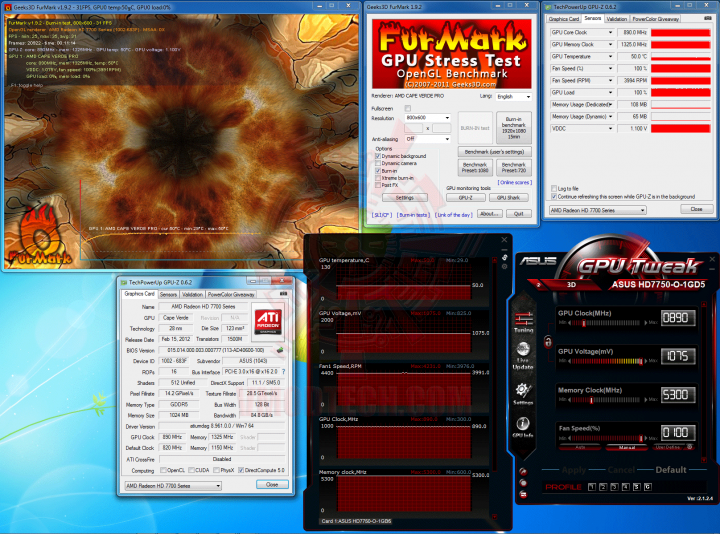This screenshot has width=720, height=534.
Task: Open GPU selector dropdown in Graphics Card window
Action: coord(173,485)
